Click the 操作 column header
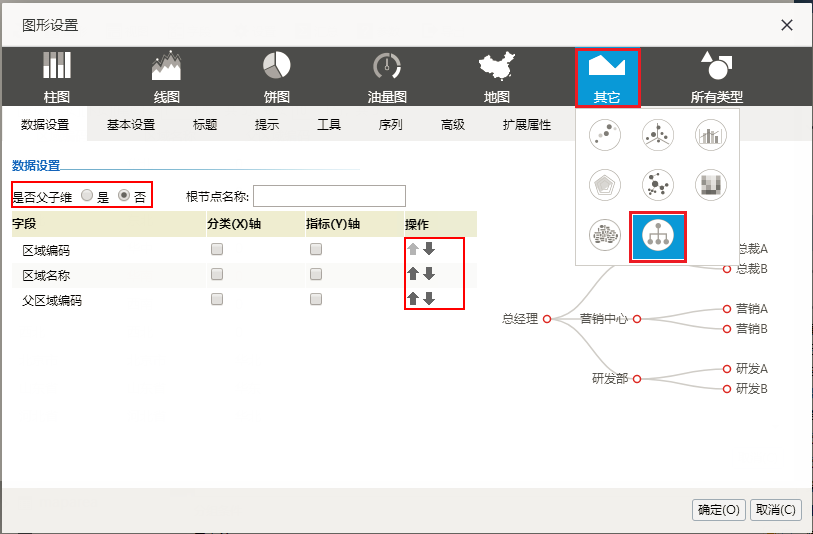Image resolution: width=813 pixels, height=534 pixels. click(x=441, y=223)
